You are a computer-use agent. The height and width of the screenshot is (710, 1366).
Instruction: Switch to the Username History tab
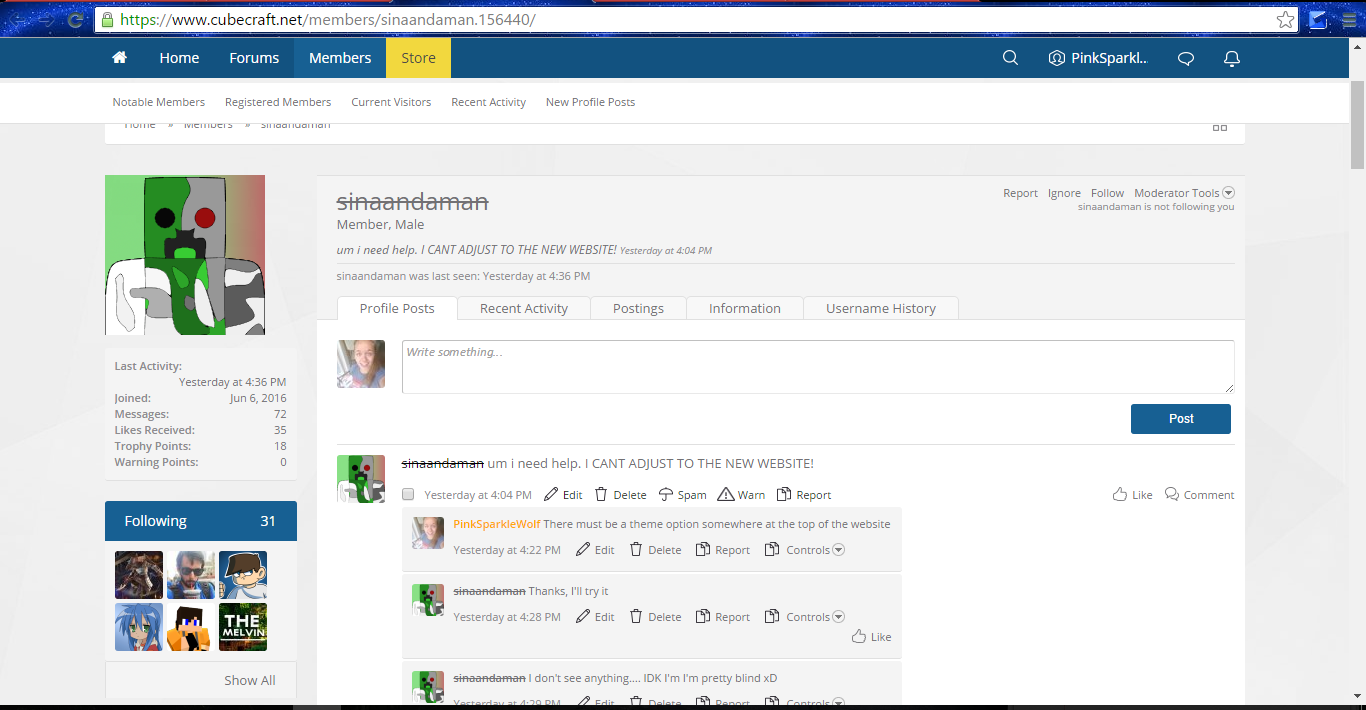[881, 308]
